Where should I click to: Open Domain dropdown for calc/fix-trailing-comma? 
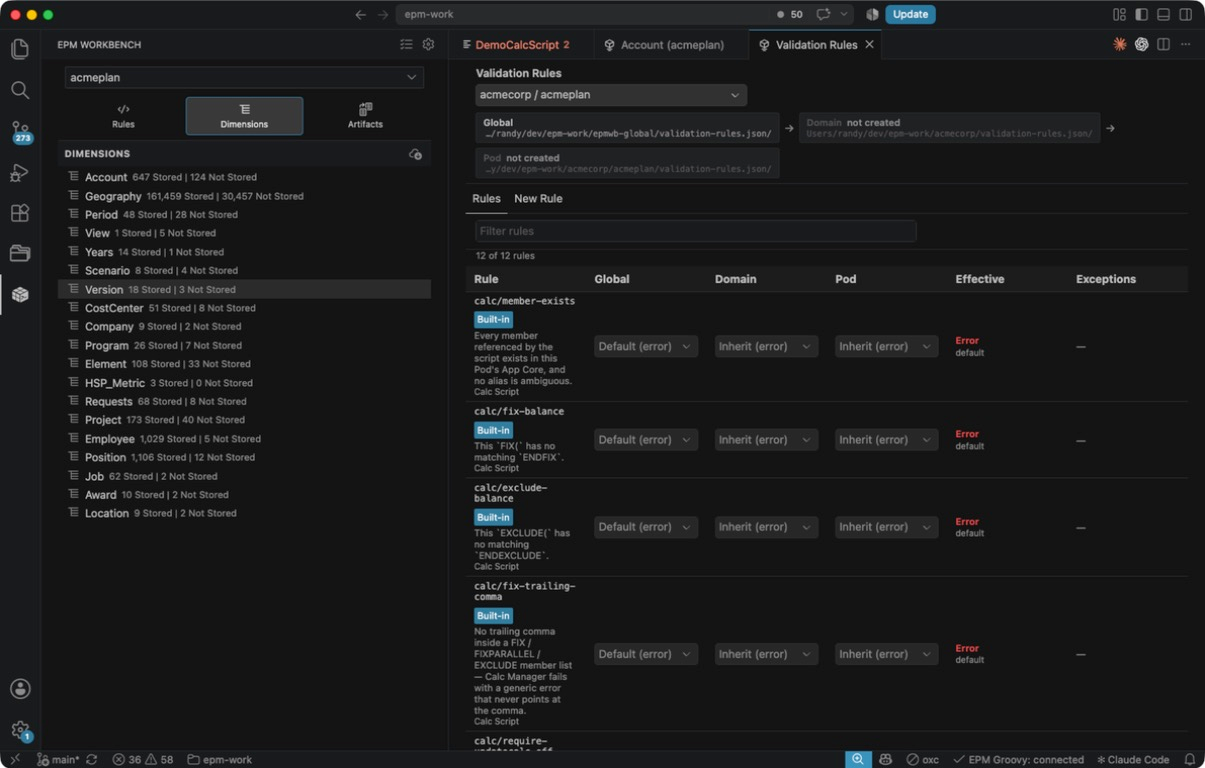point(766,654)
